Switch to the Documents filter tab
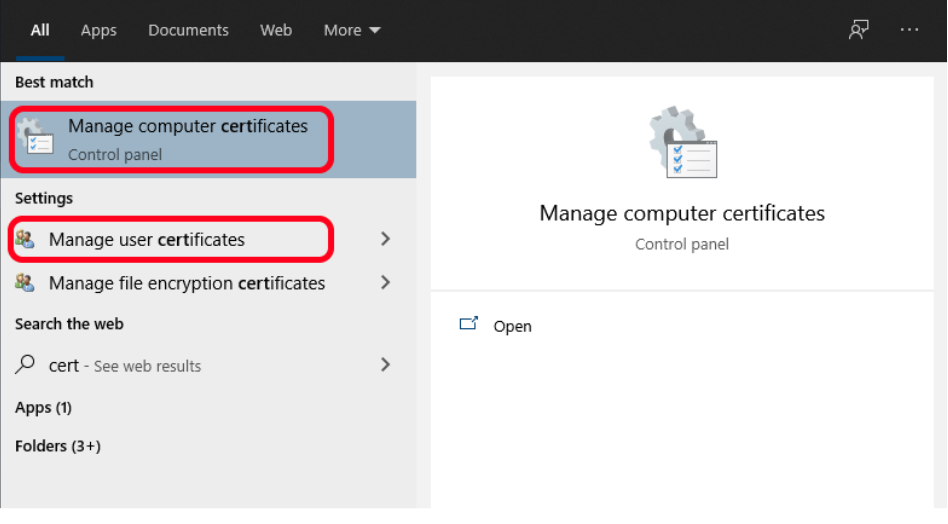Image resolution: width=948 pixels, height=524 pixels. (188, 30)
